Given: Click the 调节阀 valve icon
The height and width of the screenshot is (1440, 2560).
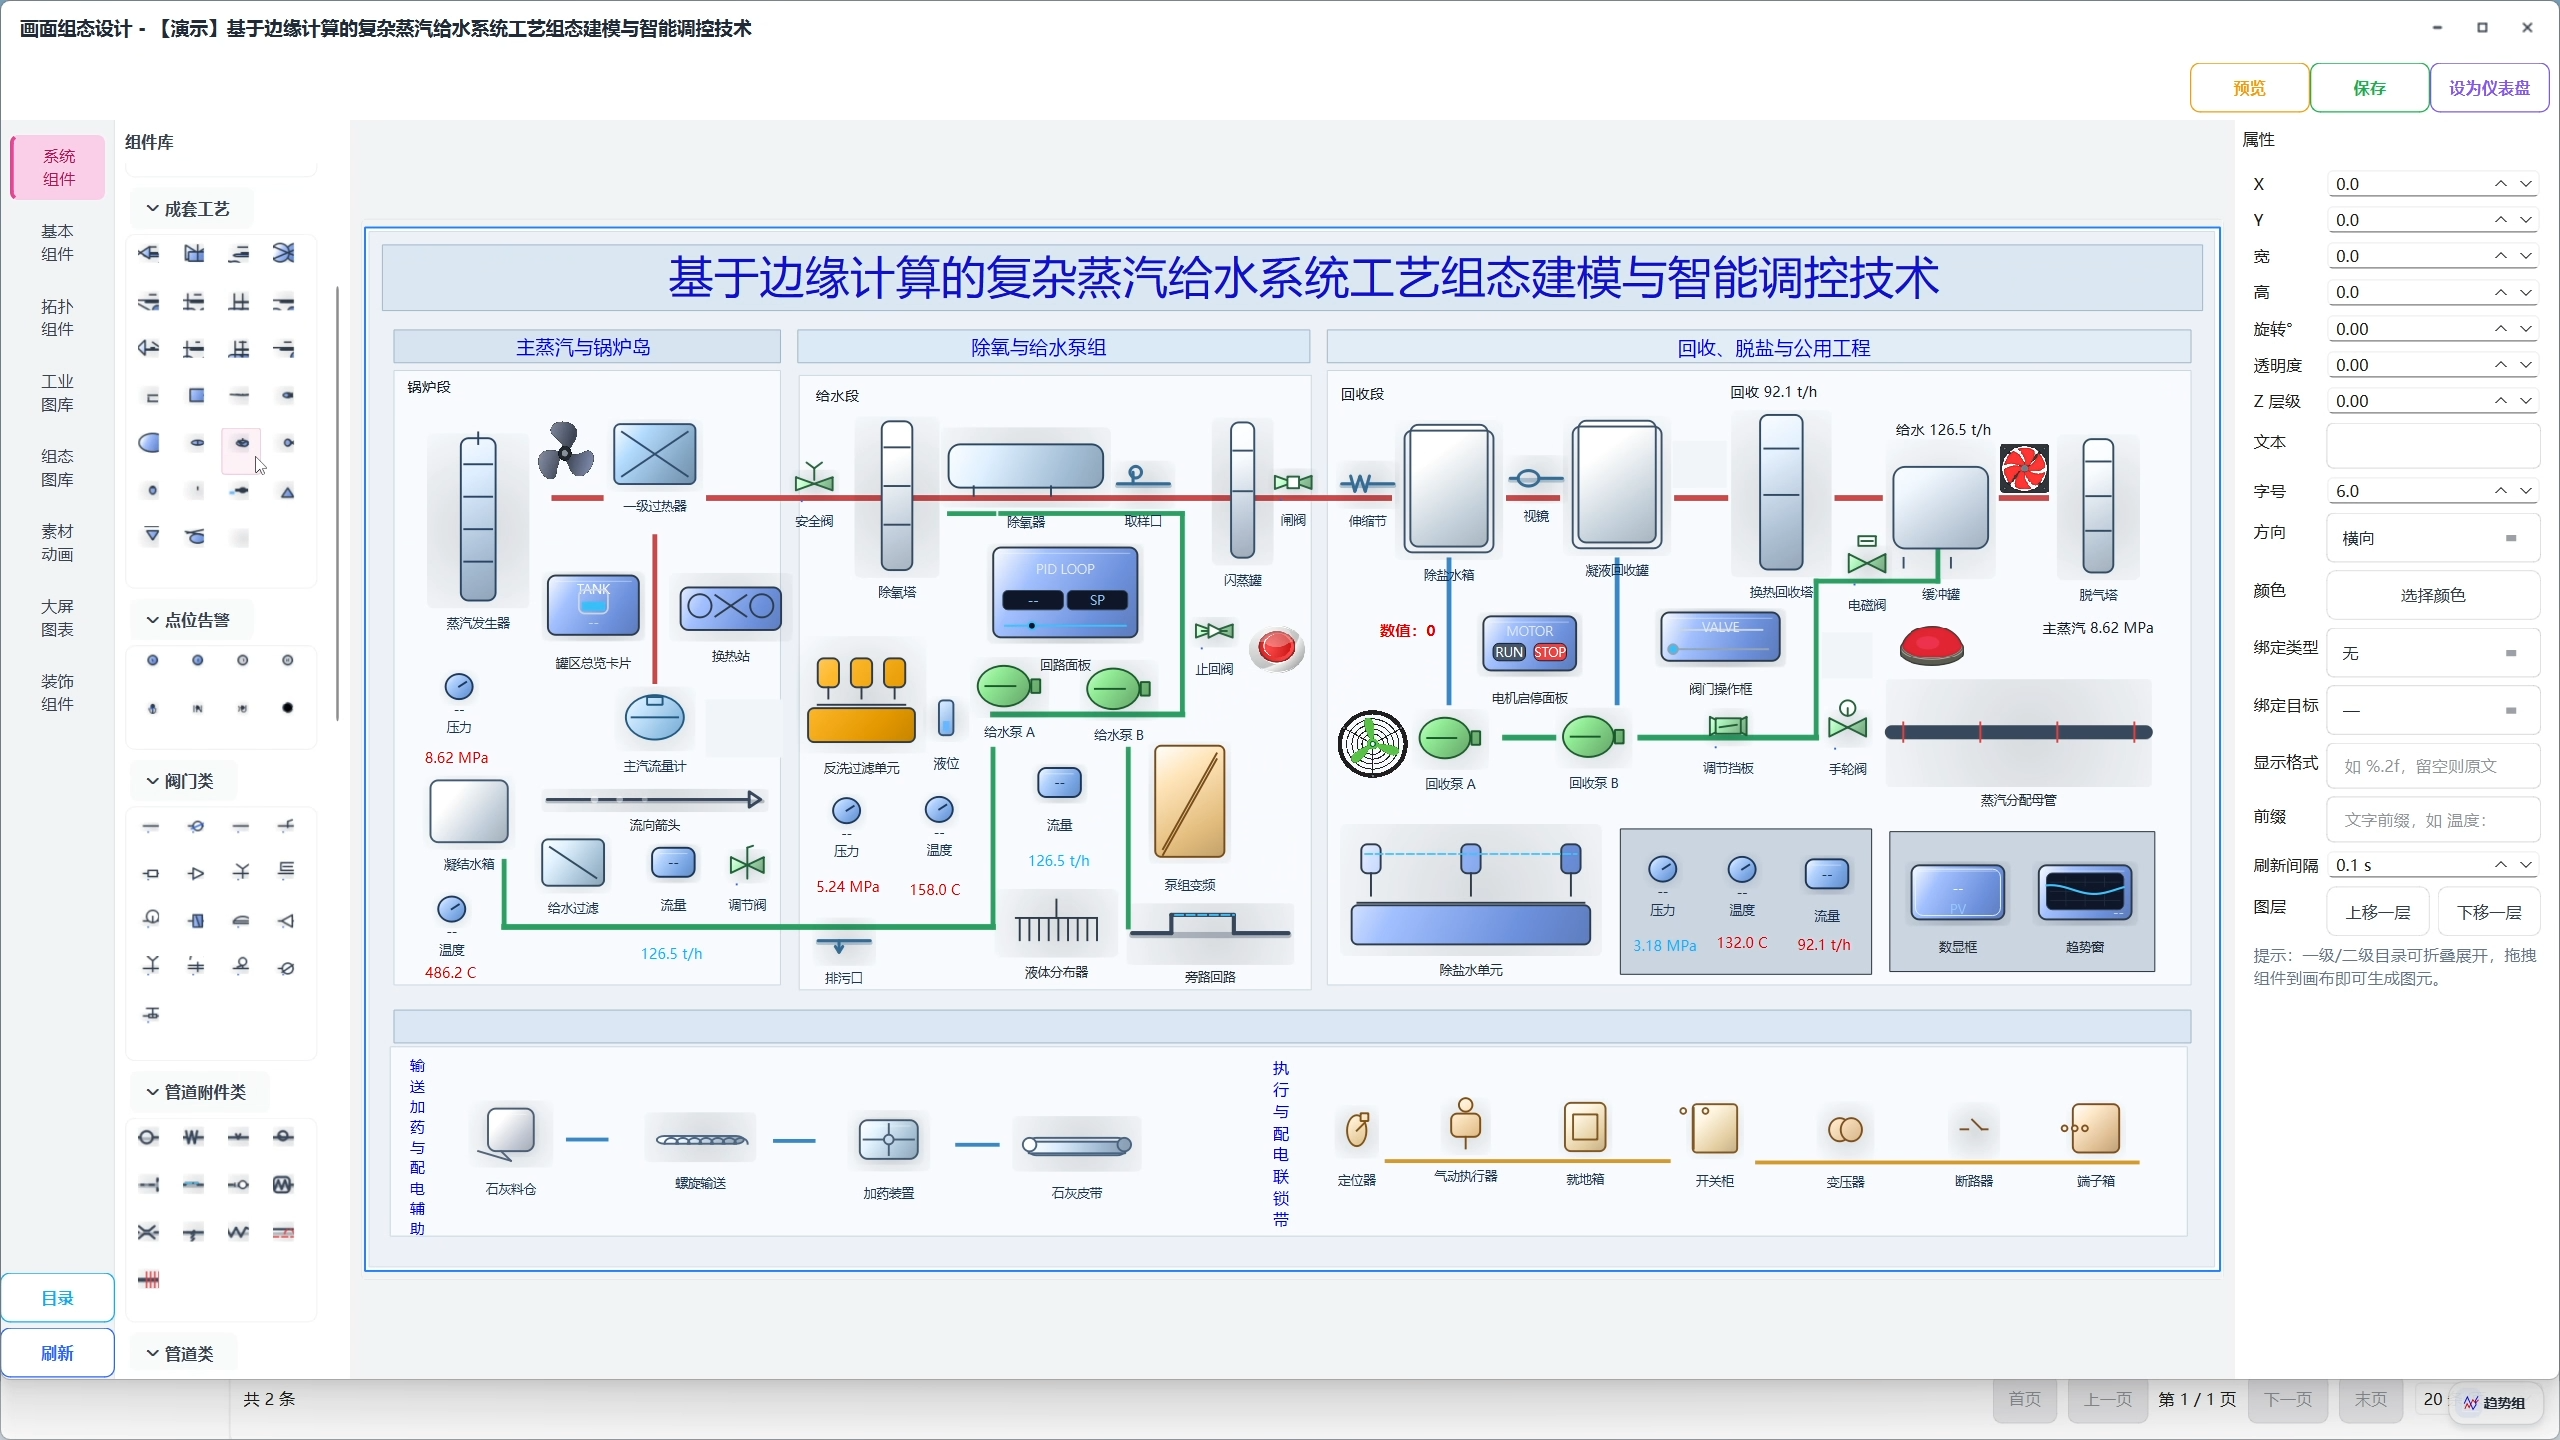Looking at the screenshot, I should pos(747,864).
